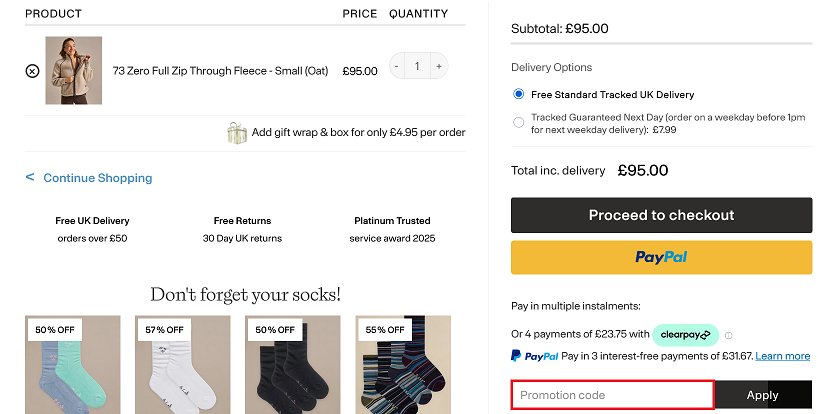Image resolution: width=825 pixels, height=414 pixels.
Task: Open the fleece product thumbnail
Action: click(x=74, y=70)
